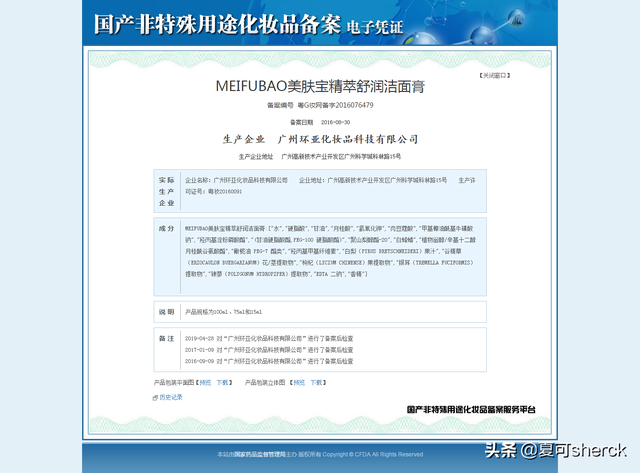Click the 国家药品监督管理局 copyright footer text

point(260,454)
